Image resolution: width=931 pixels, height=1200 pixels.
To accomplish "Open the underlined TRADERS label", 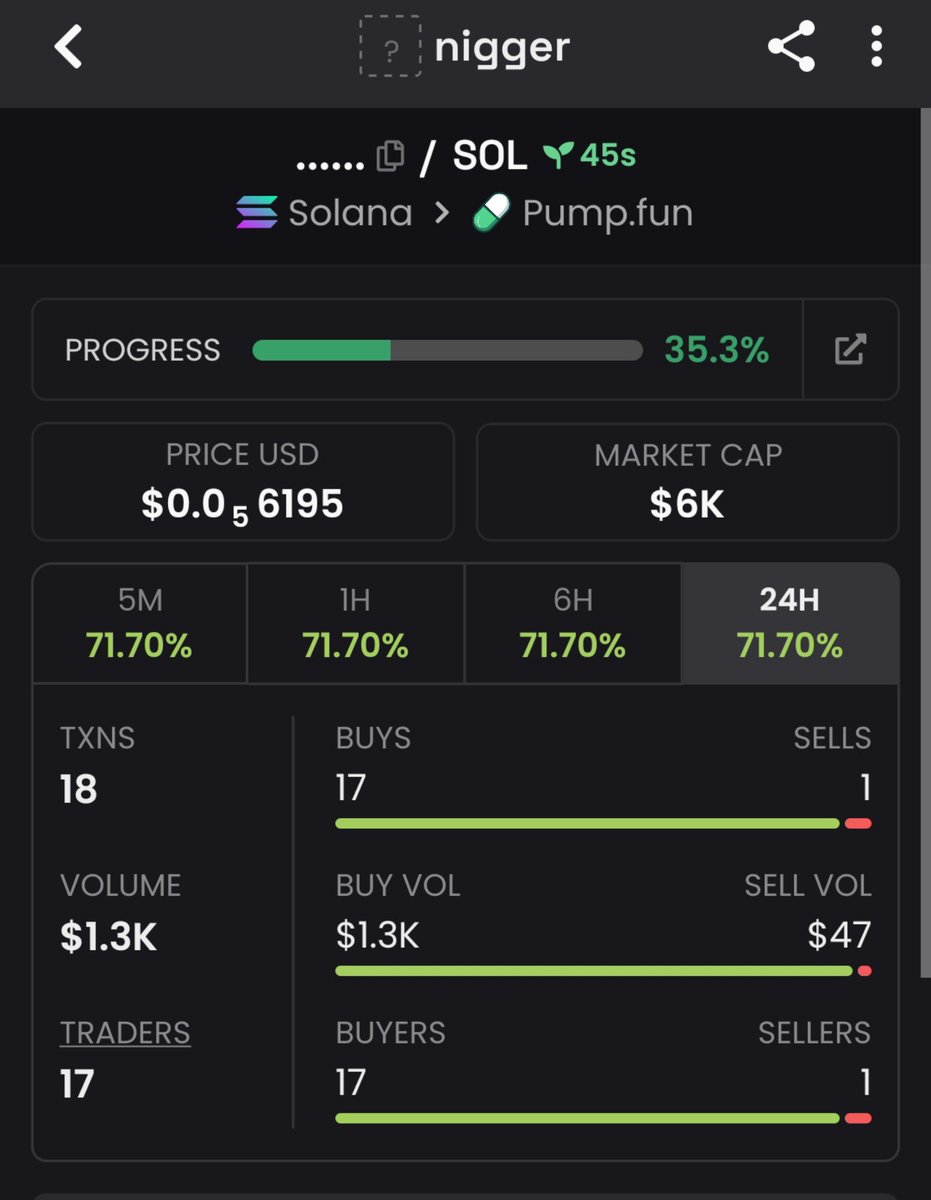I will coord(125,1033).
